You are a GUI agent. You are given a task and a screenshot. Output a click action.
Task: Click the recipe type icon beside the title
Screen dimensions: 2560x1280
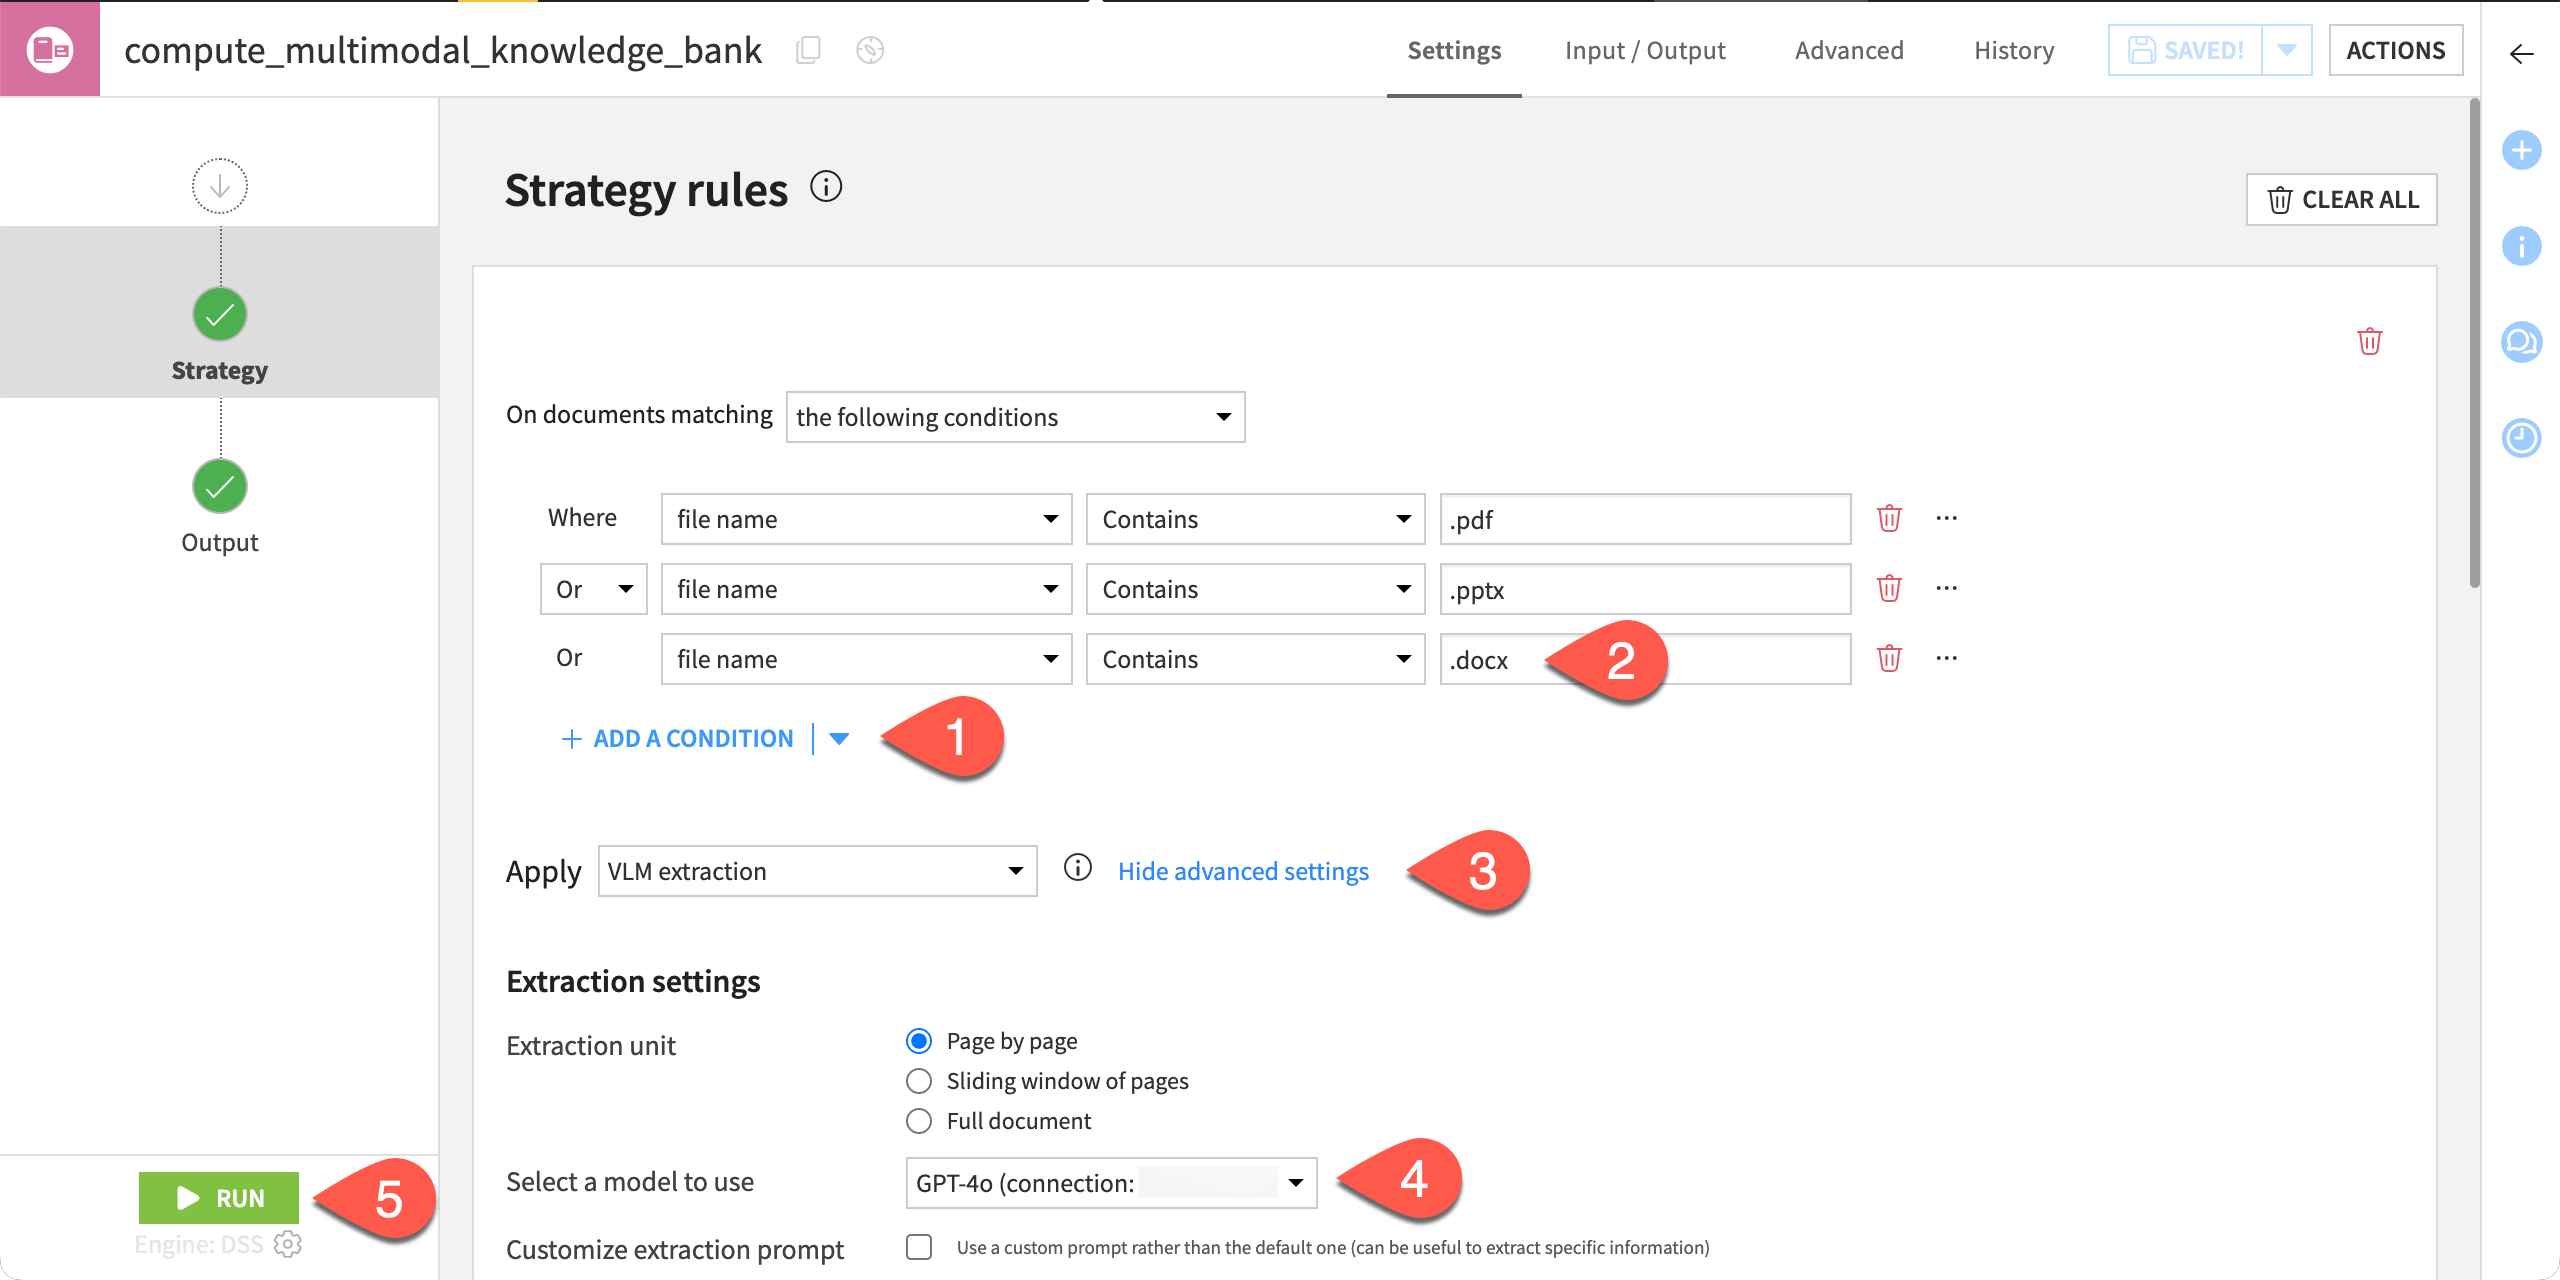coord(50,49)
